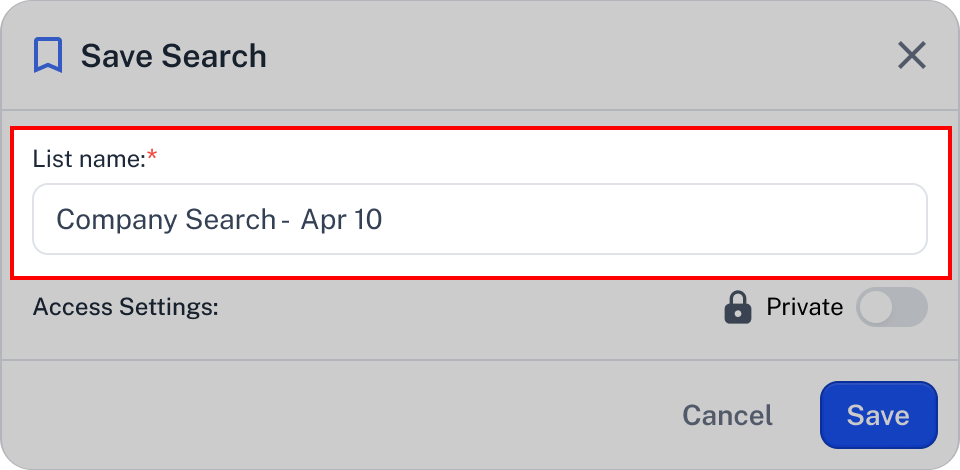Click the Private label text

pyautogui.click(x=804, y=307)
